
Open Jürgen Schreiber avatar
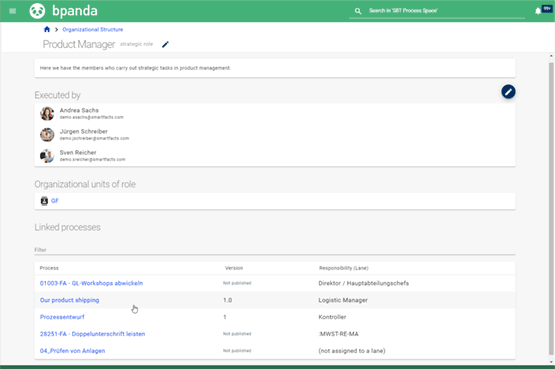47,135
